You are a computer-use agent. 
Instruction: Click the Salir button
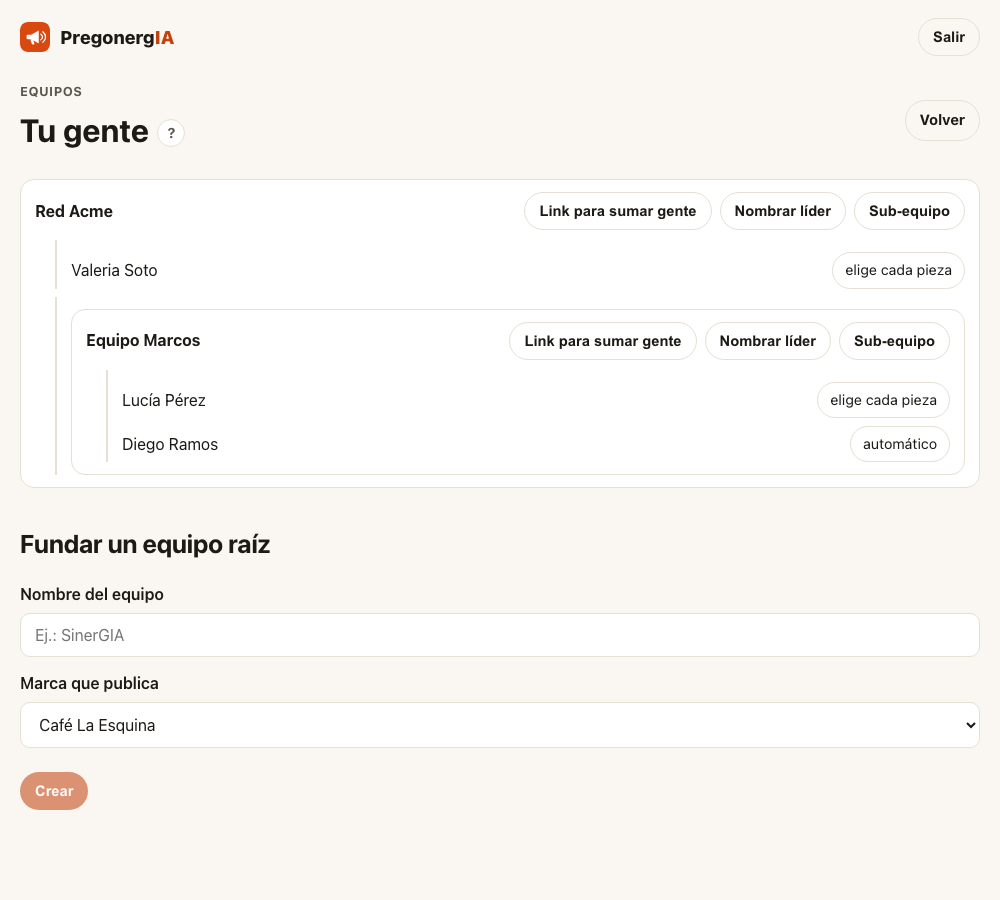(948, 37)
